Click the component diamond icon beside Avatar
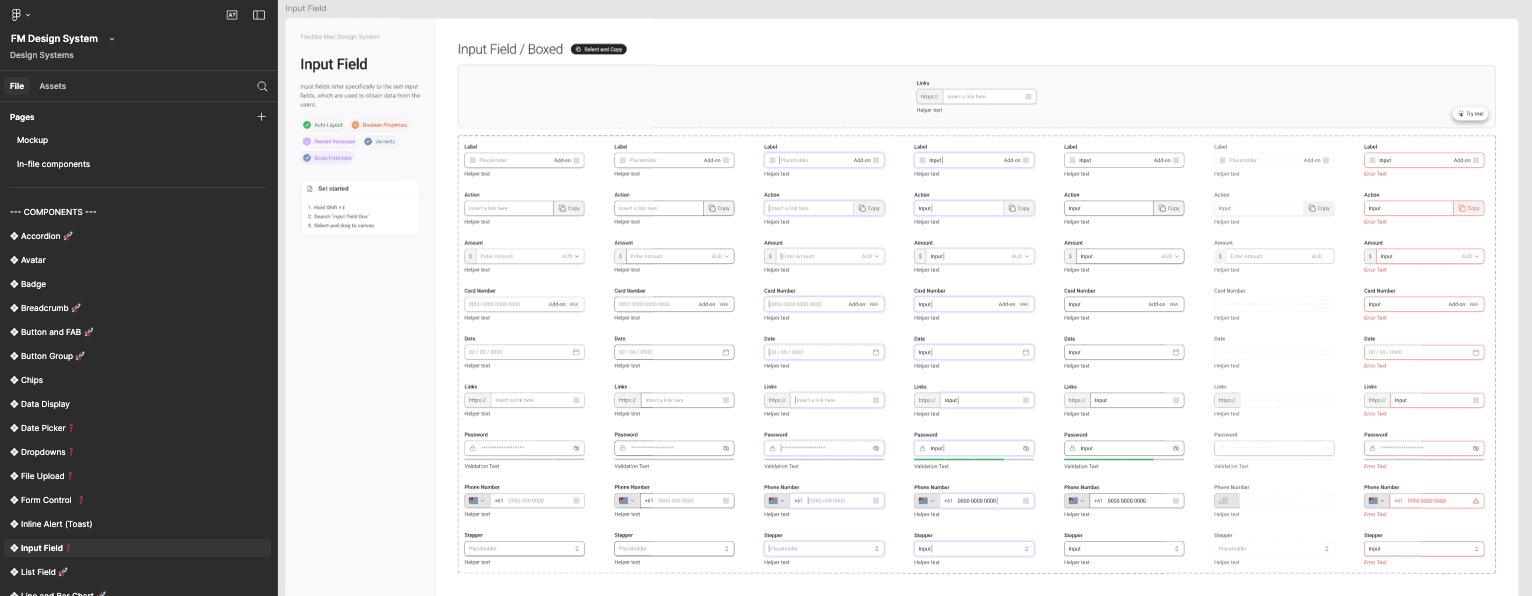1532x596 pixels. tap(14, 260)
